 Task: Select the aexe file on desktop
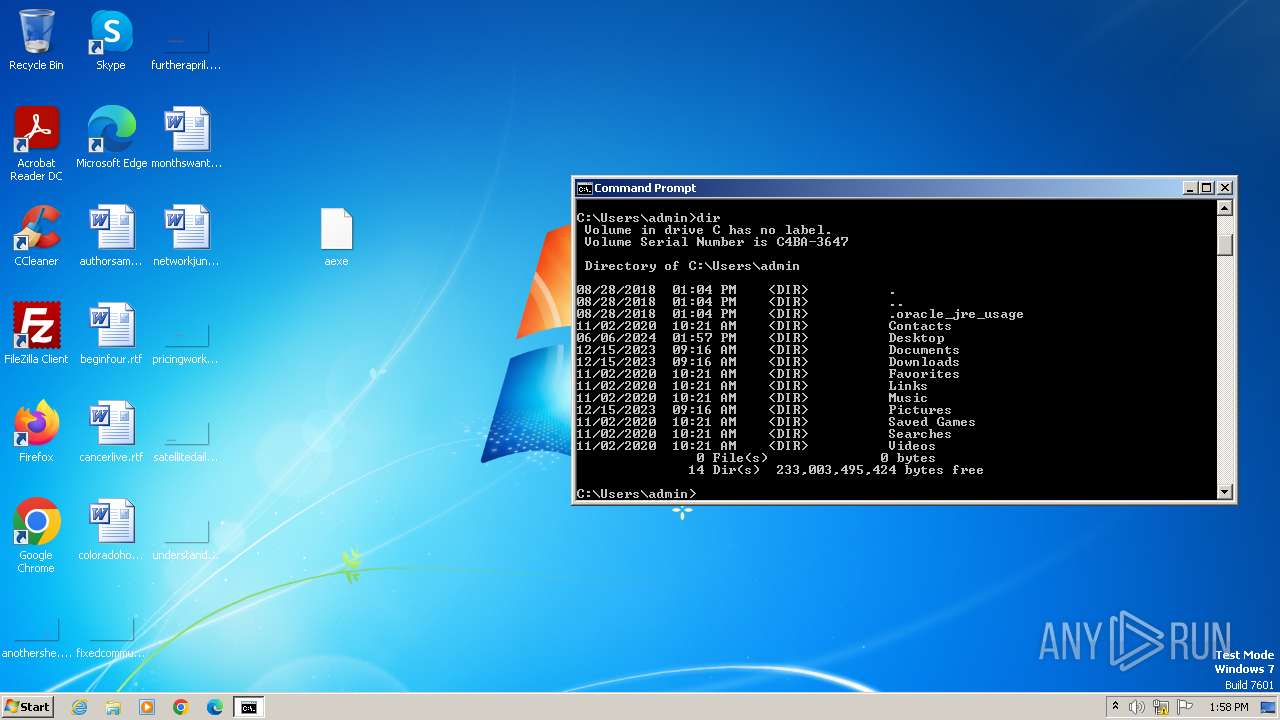pos(336,236)
